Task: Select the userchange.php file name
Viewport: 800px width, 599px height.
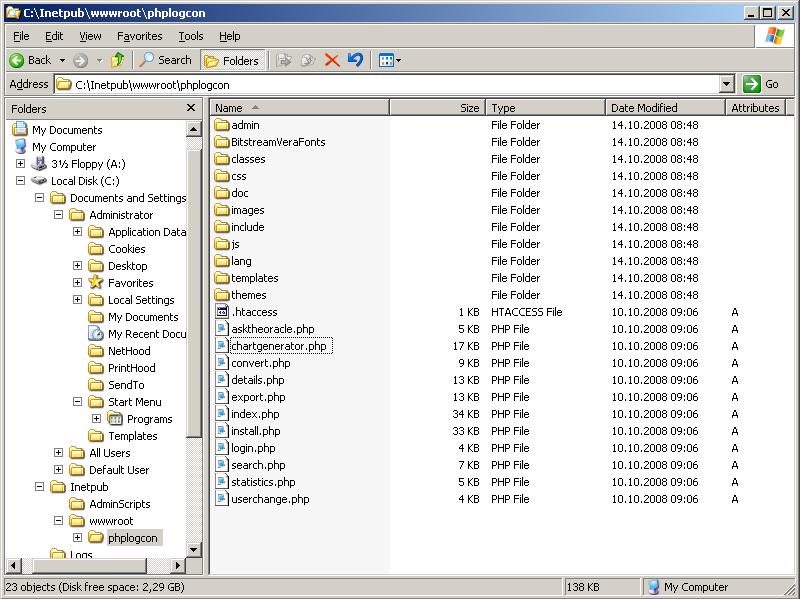Action: [x=270, y=499]
